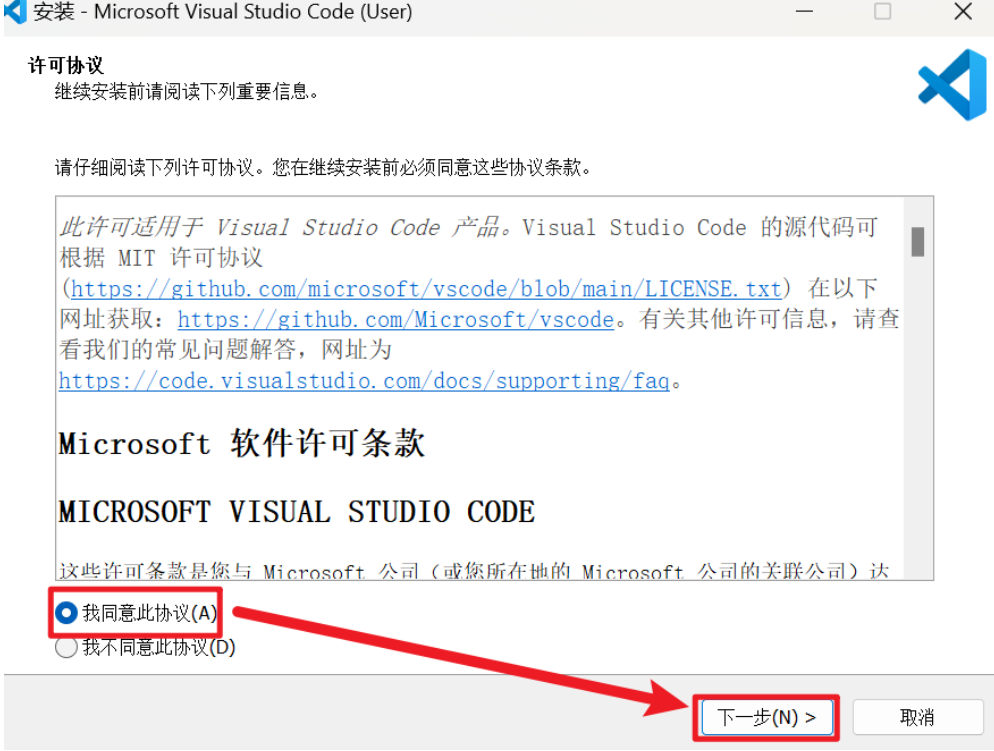The width and height of the screenshot is (994, 751).
Task: Open the github.com/Microsoft/vscode link
Action: click(x=396, y=319)
